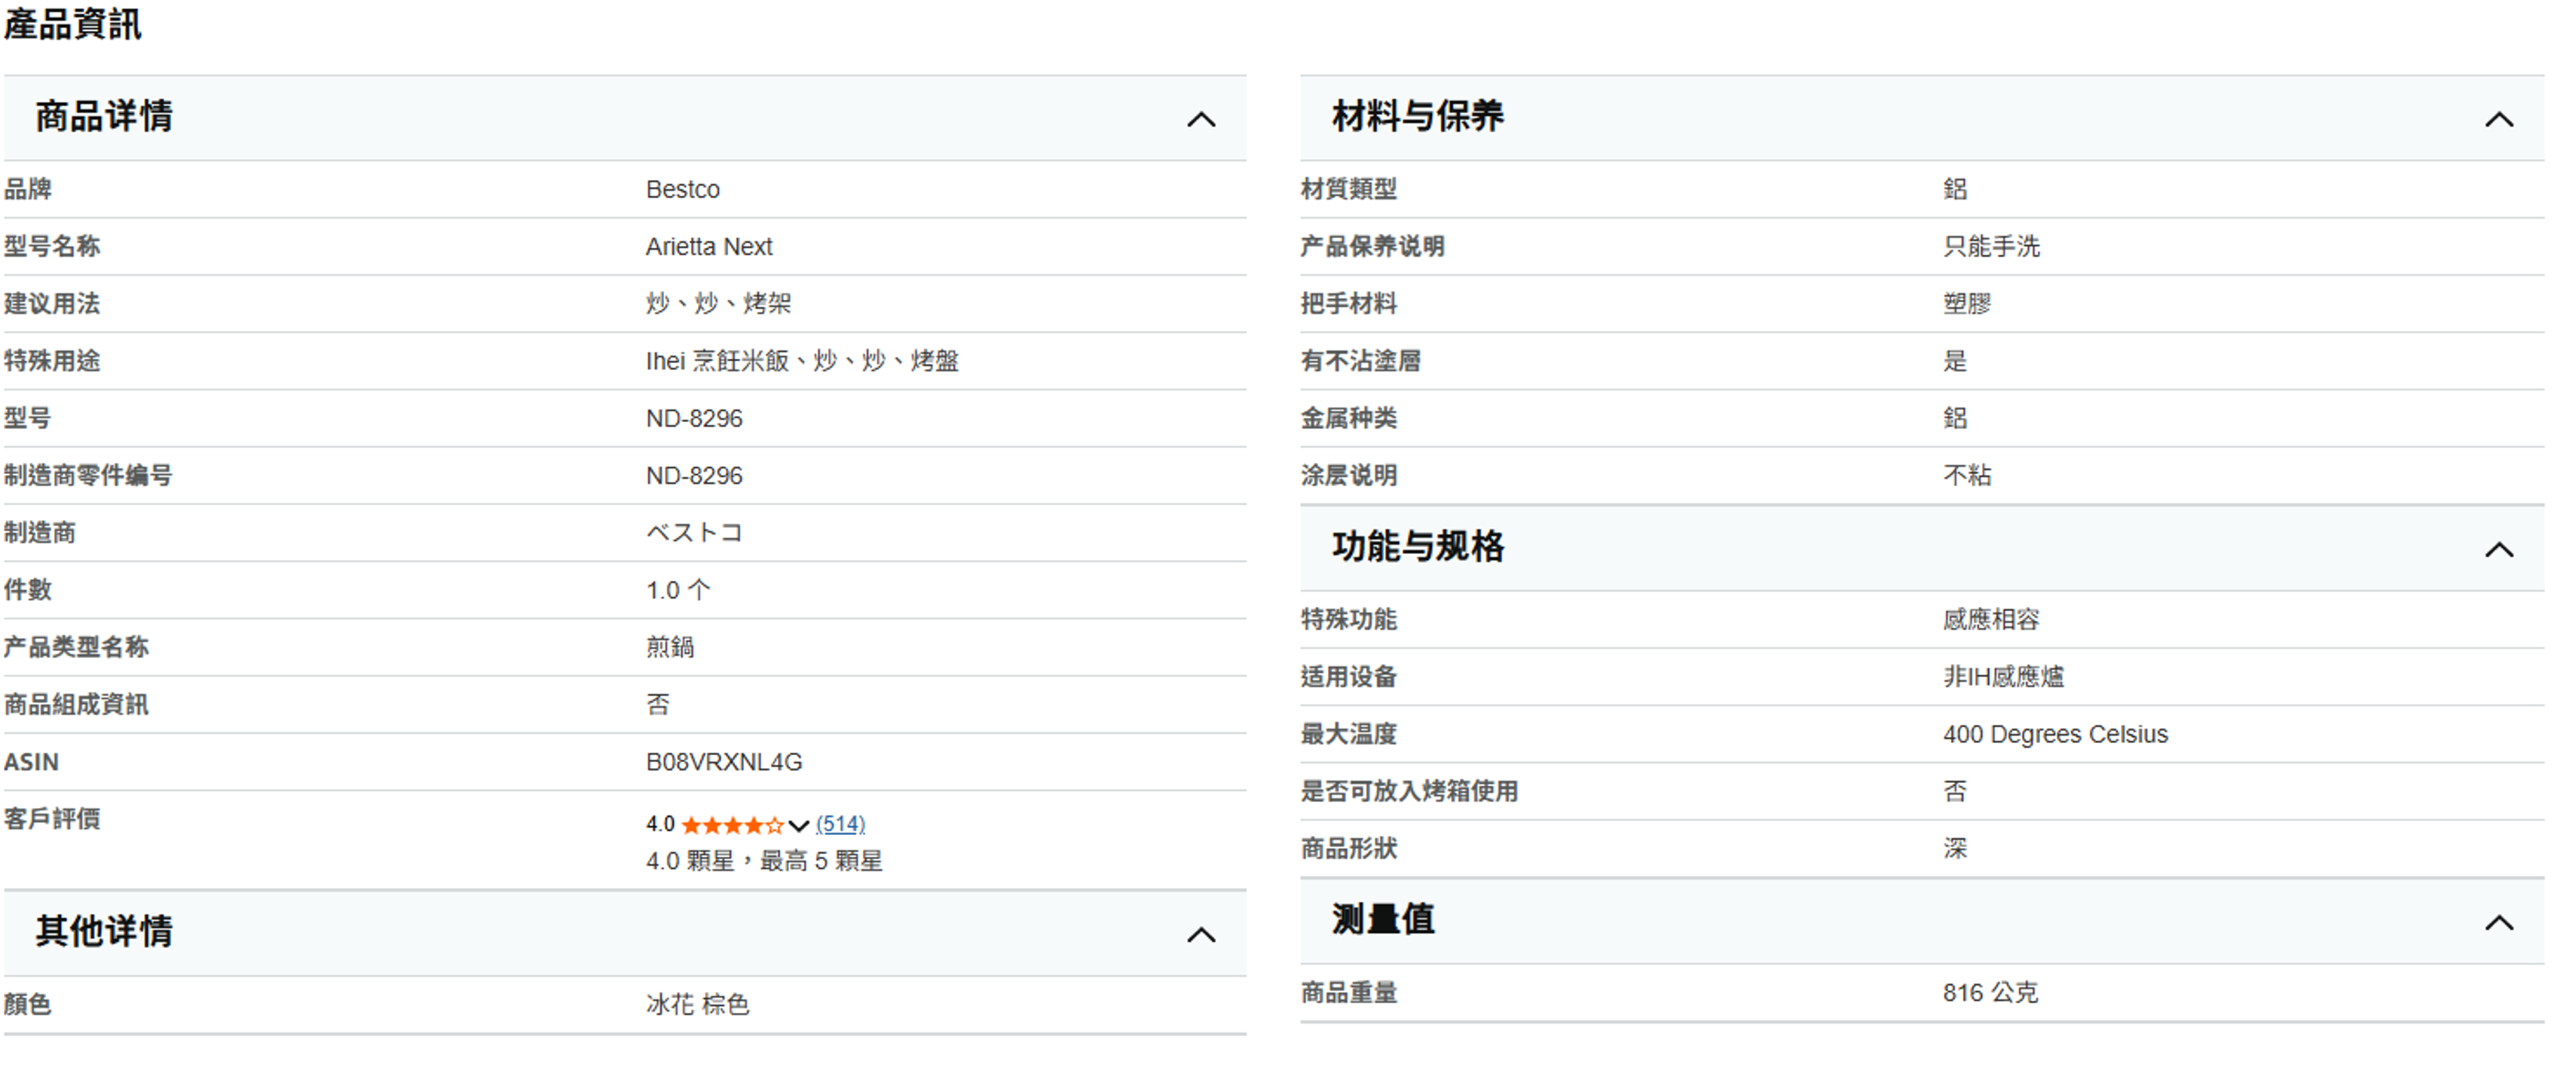Select the care instruction value 只能手洗
The image size is (2576, 1074).
click(1991, 246)
